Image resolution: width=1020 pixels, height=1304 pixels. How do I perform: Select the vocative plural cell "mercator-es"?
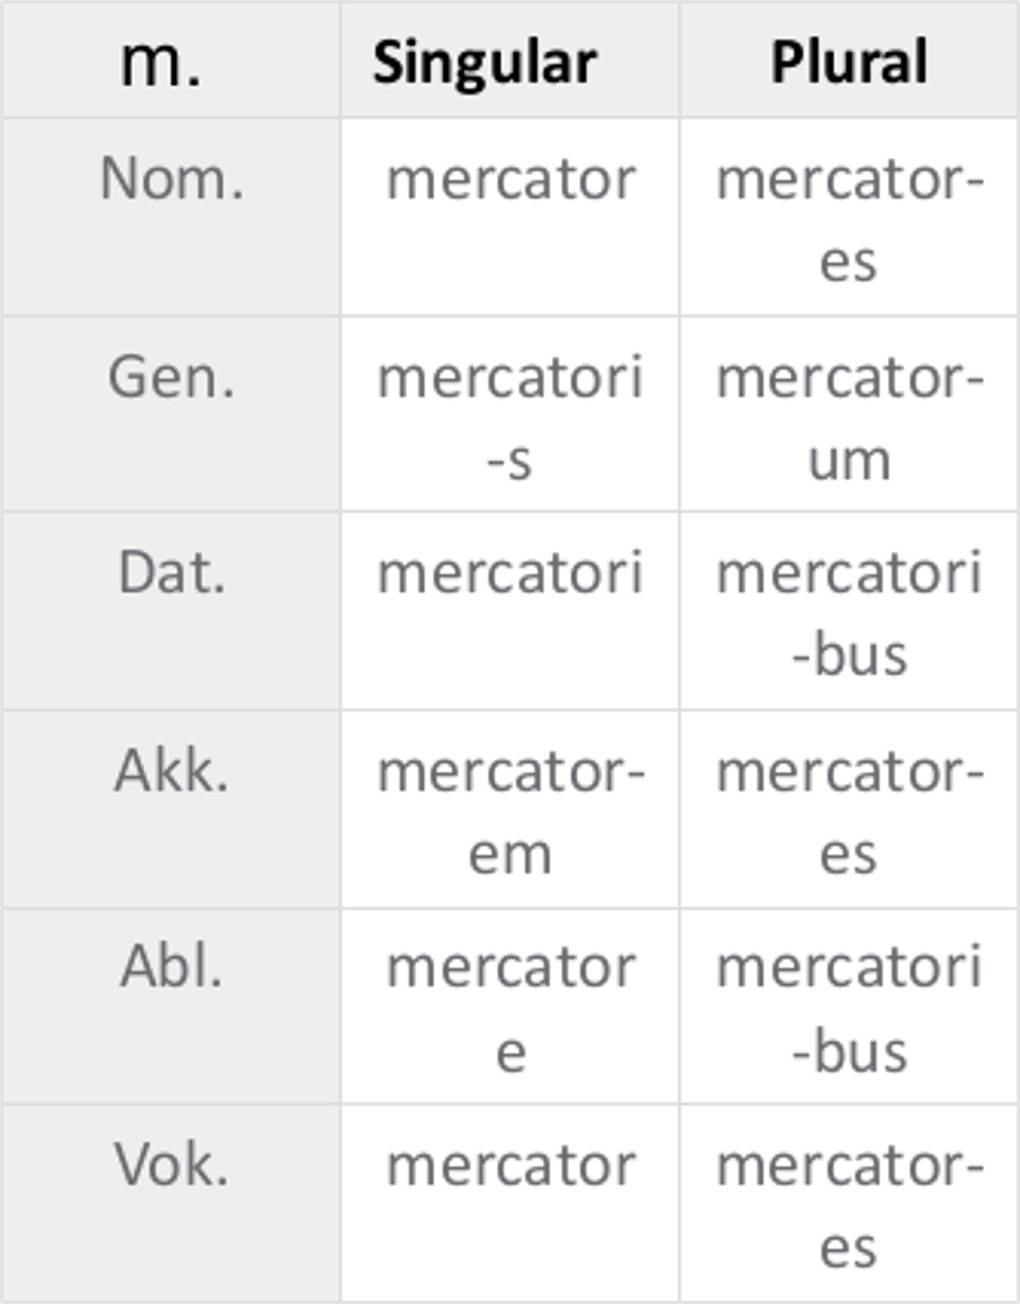coord(849,1205)
